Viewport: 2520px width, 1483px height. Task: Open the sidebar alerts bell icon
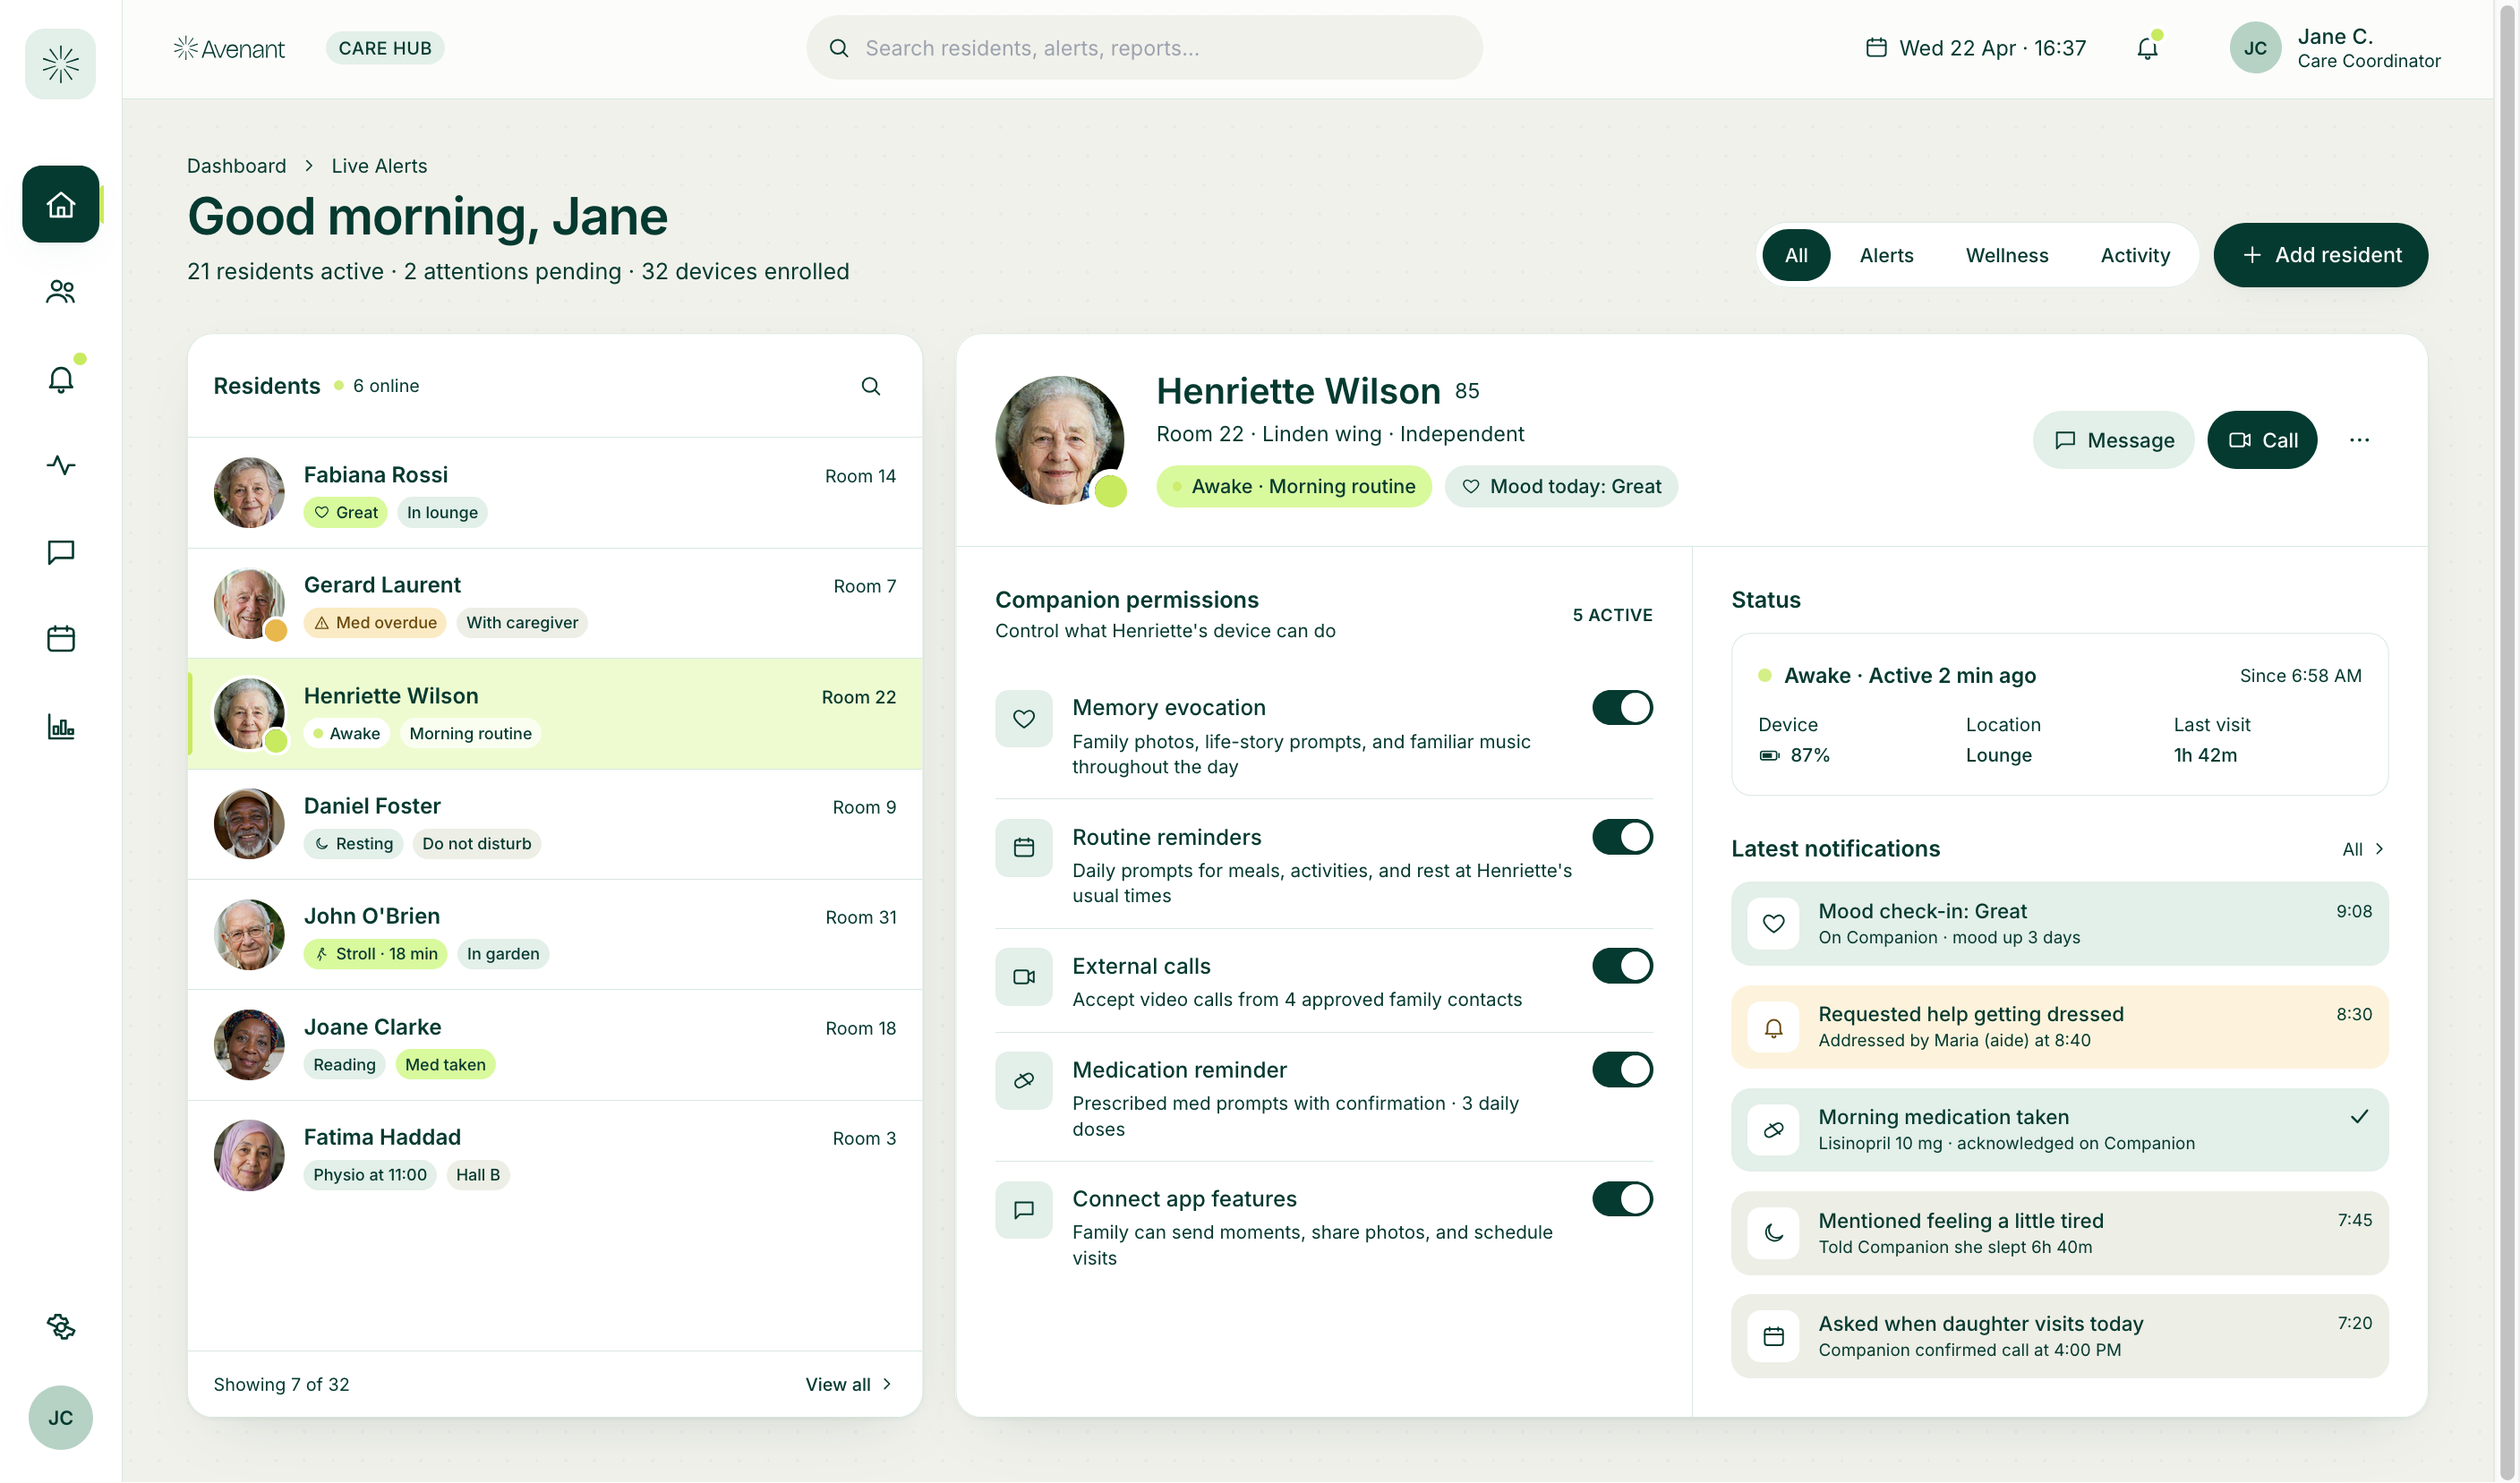pos(61,379)
